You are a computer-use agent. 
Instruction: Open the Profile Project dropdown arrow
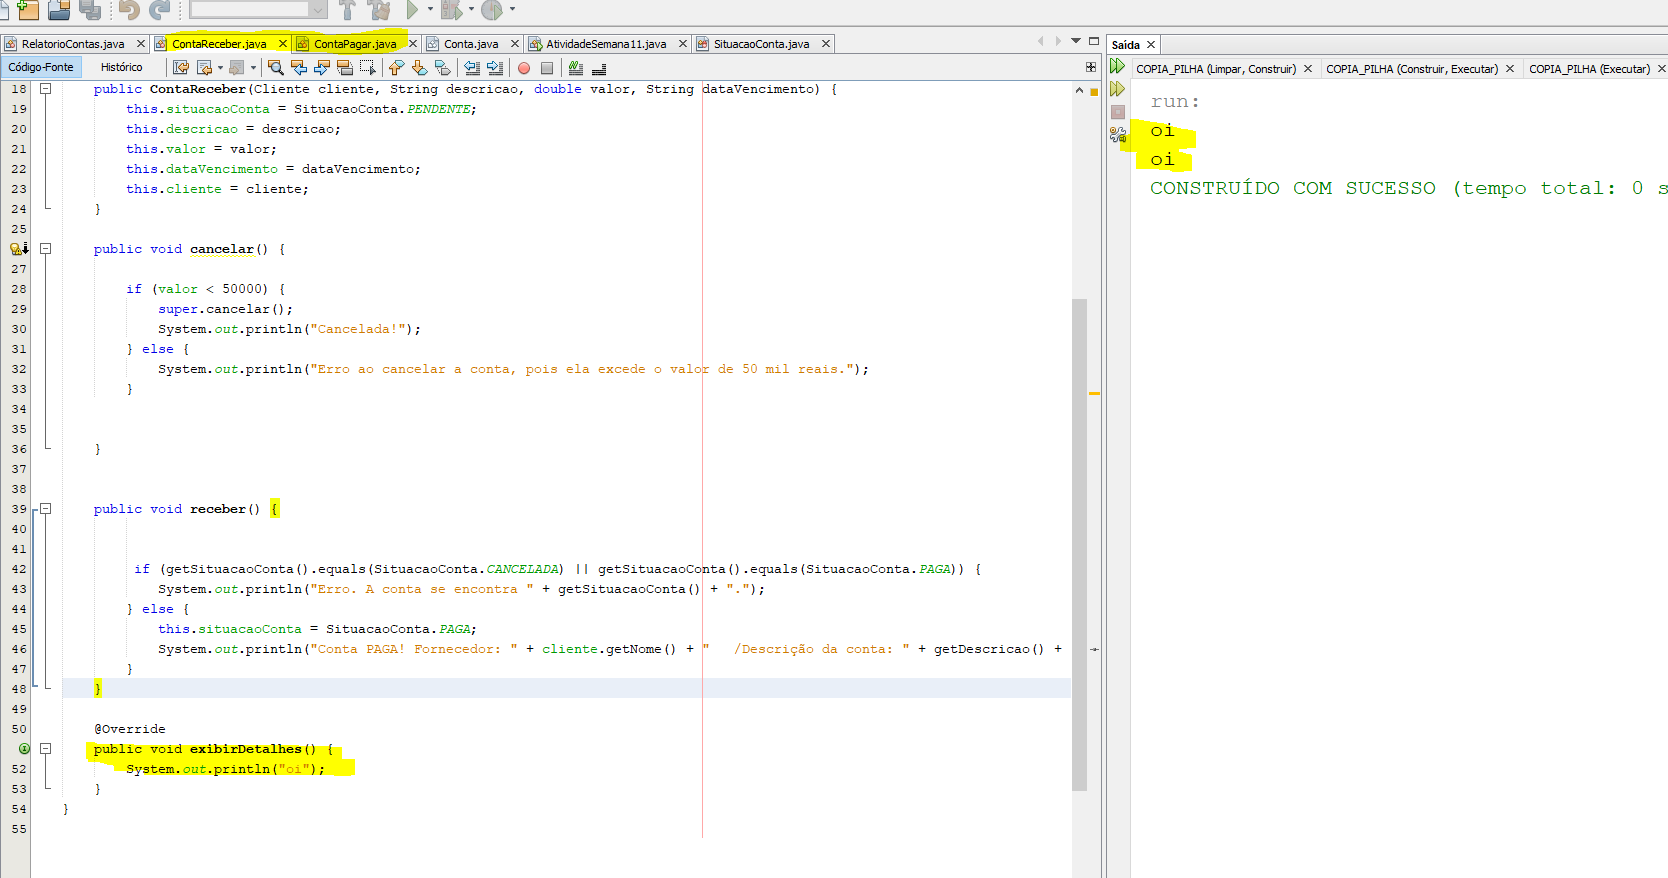click(512, 9)
